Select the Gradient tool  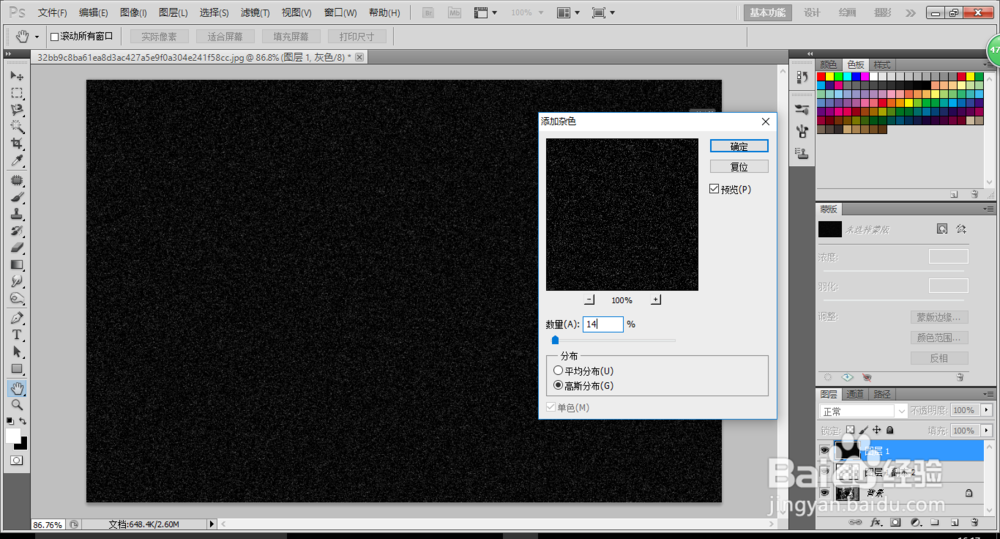tap(17, 265)
